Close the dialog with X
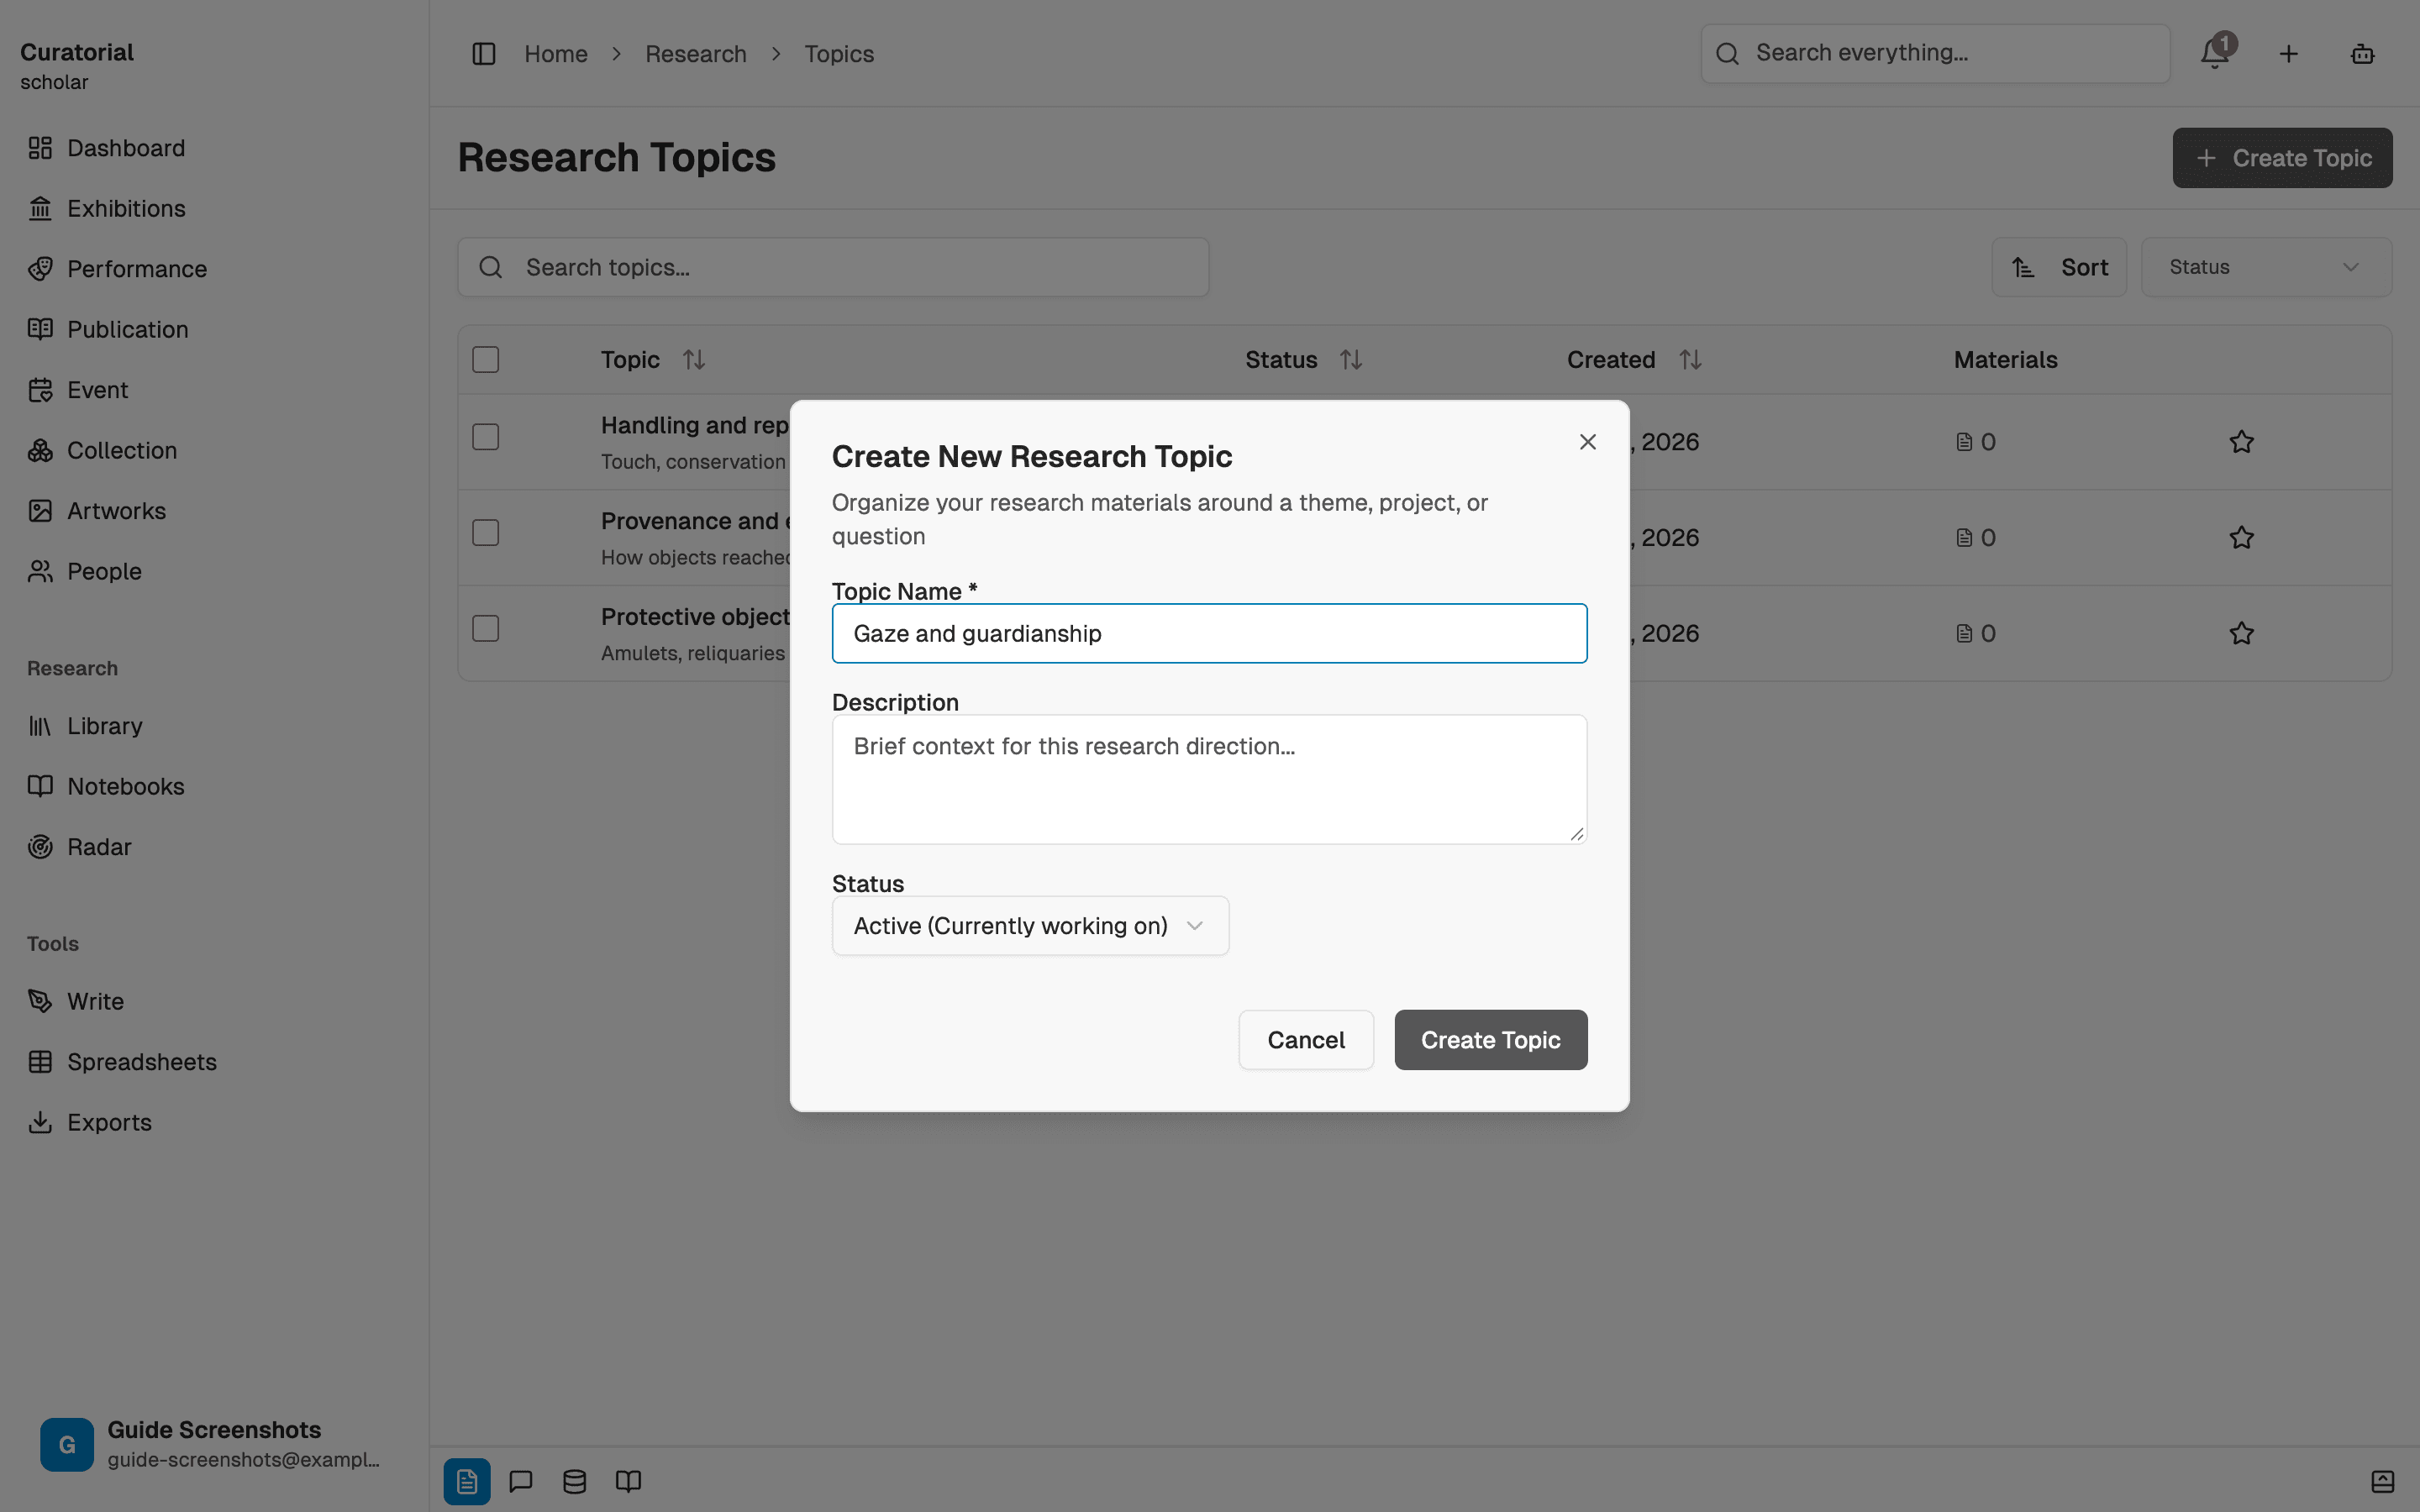The image size is (2420, 1512). click(1587, 442)
